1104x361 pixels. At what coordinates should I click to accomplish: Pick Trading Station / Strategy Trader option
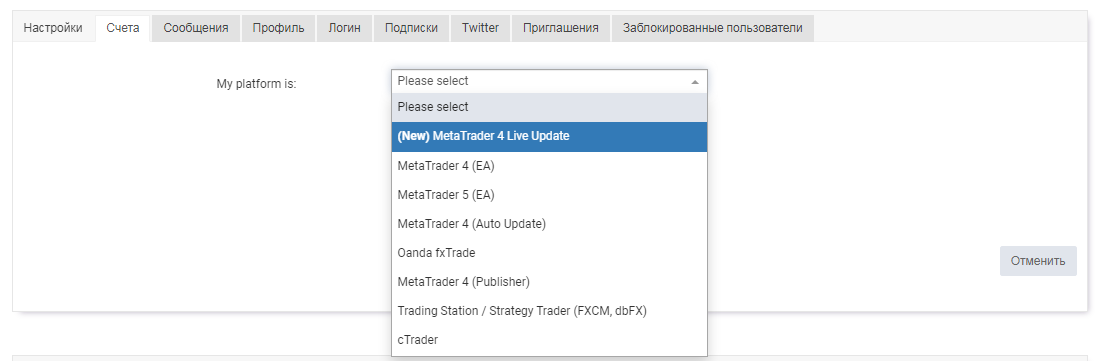(x=549, y=310)
